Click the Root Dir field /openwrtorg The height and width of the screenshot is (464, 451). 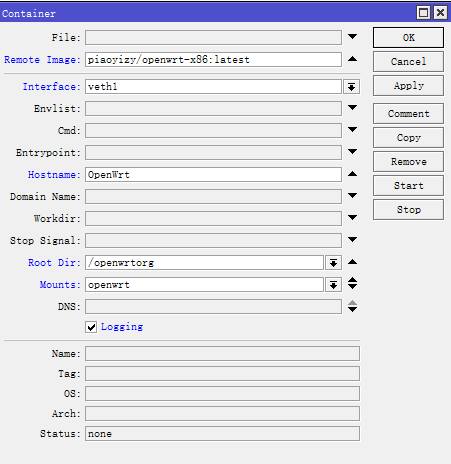tap(204, 263)
